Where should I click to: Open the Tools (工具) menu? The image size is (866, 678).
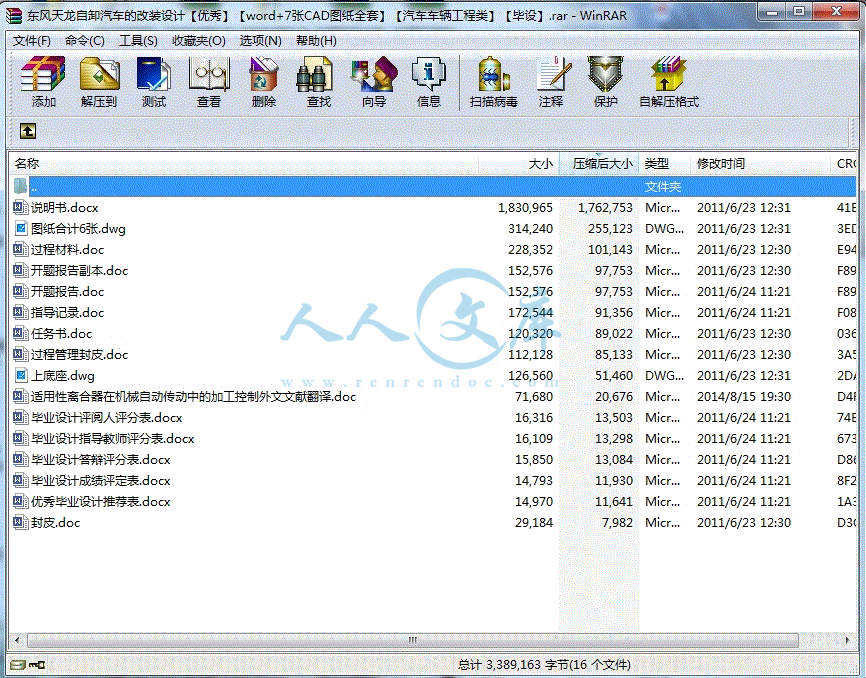point(138,41)
